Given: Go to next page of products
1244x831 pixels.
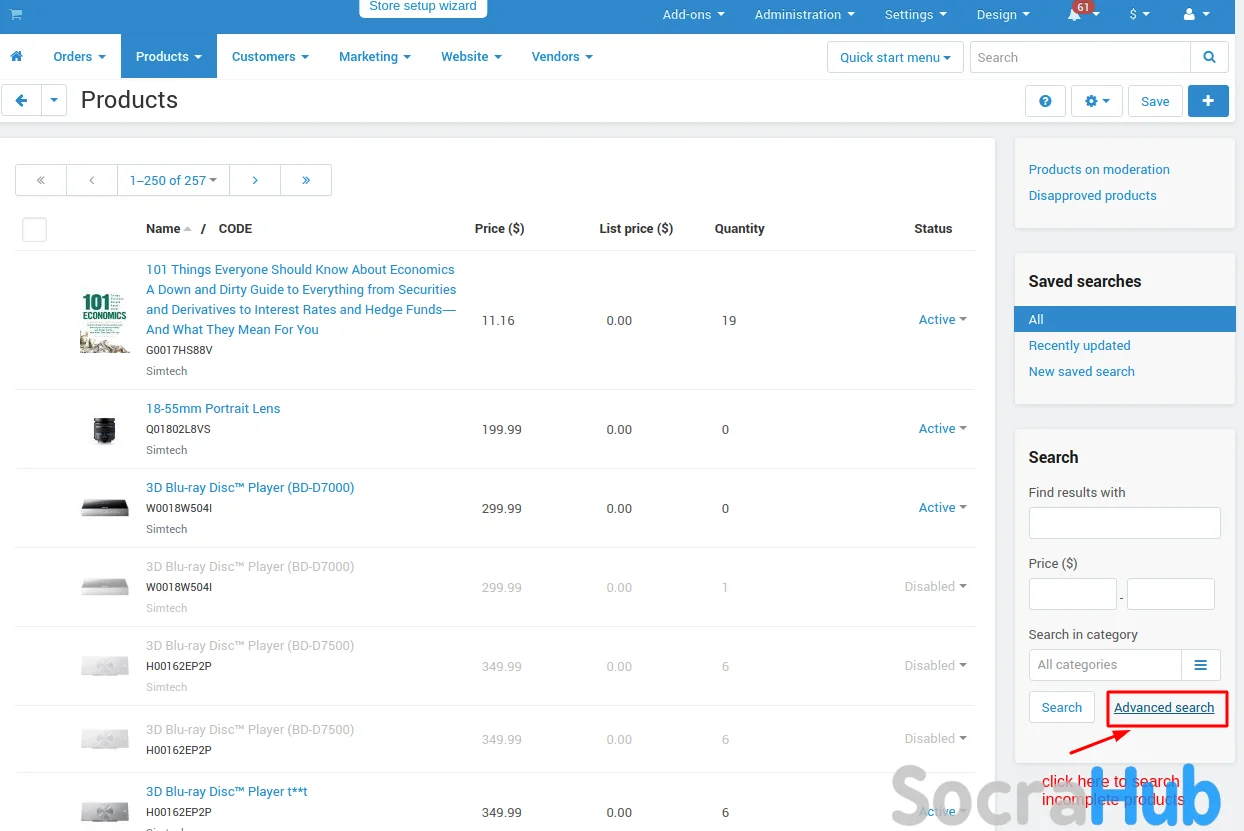Looking at the screenshot, I should 255,180.
